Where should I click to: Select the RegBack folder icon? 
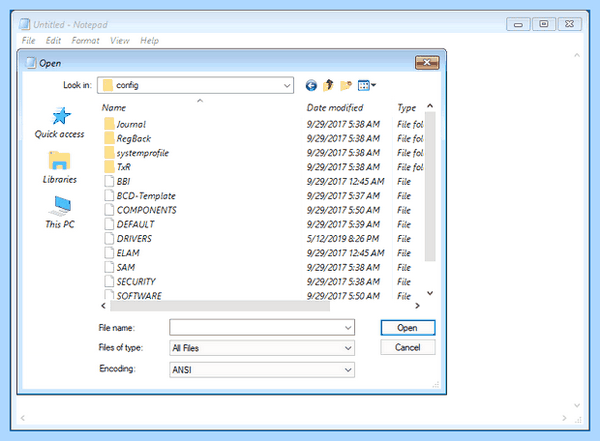pos(109,138)
